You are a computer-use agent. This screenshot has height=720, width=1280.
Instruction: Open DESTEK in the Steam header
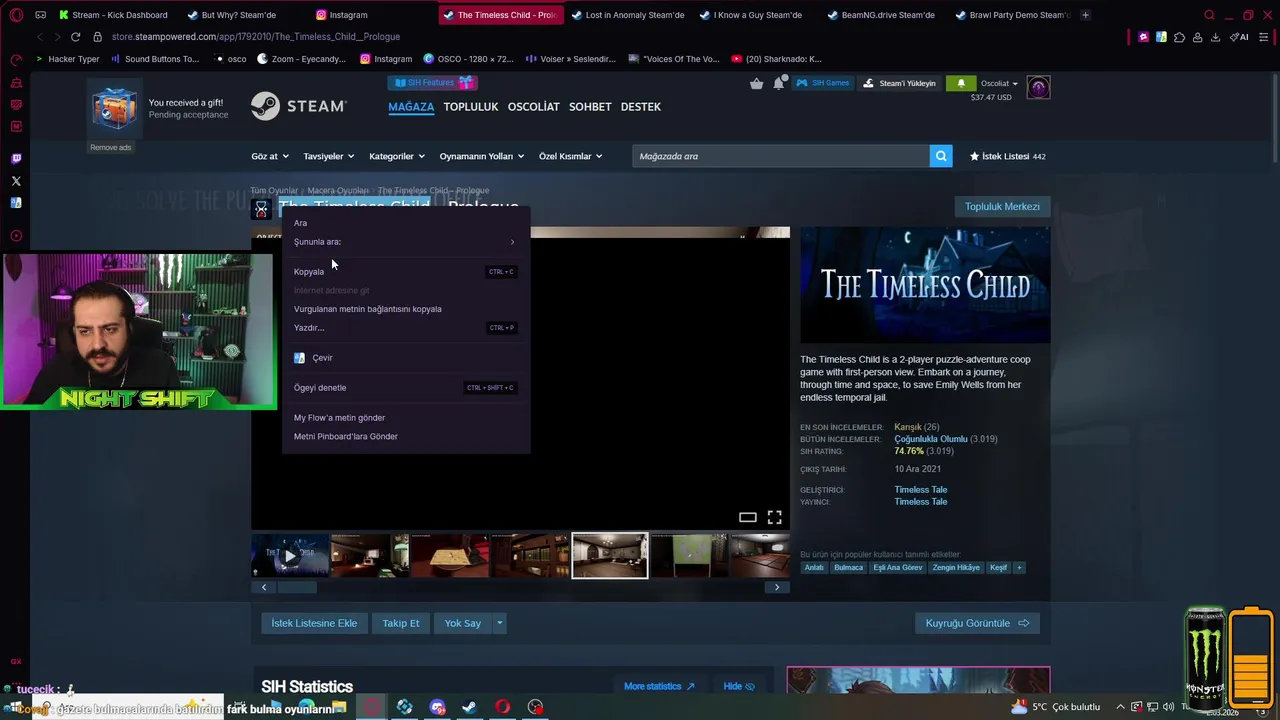pos(640,107)
